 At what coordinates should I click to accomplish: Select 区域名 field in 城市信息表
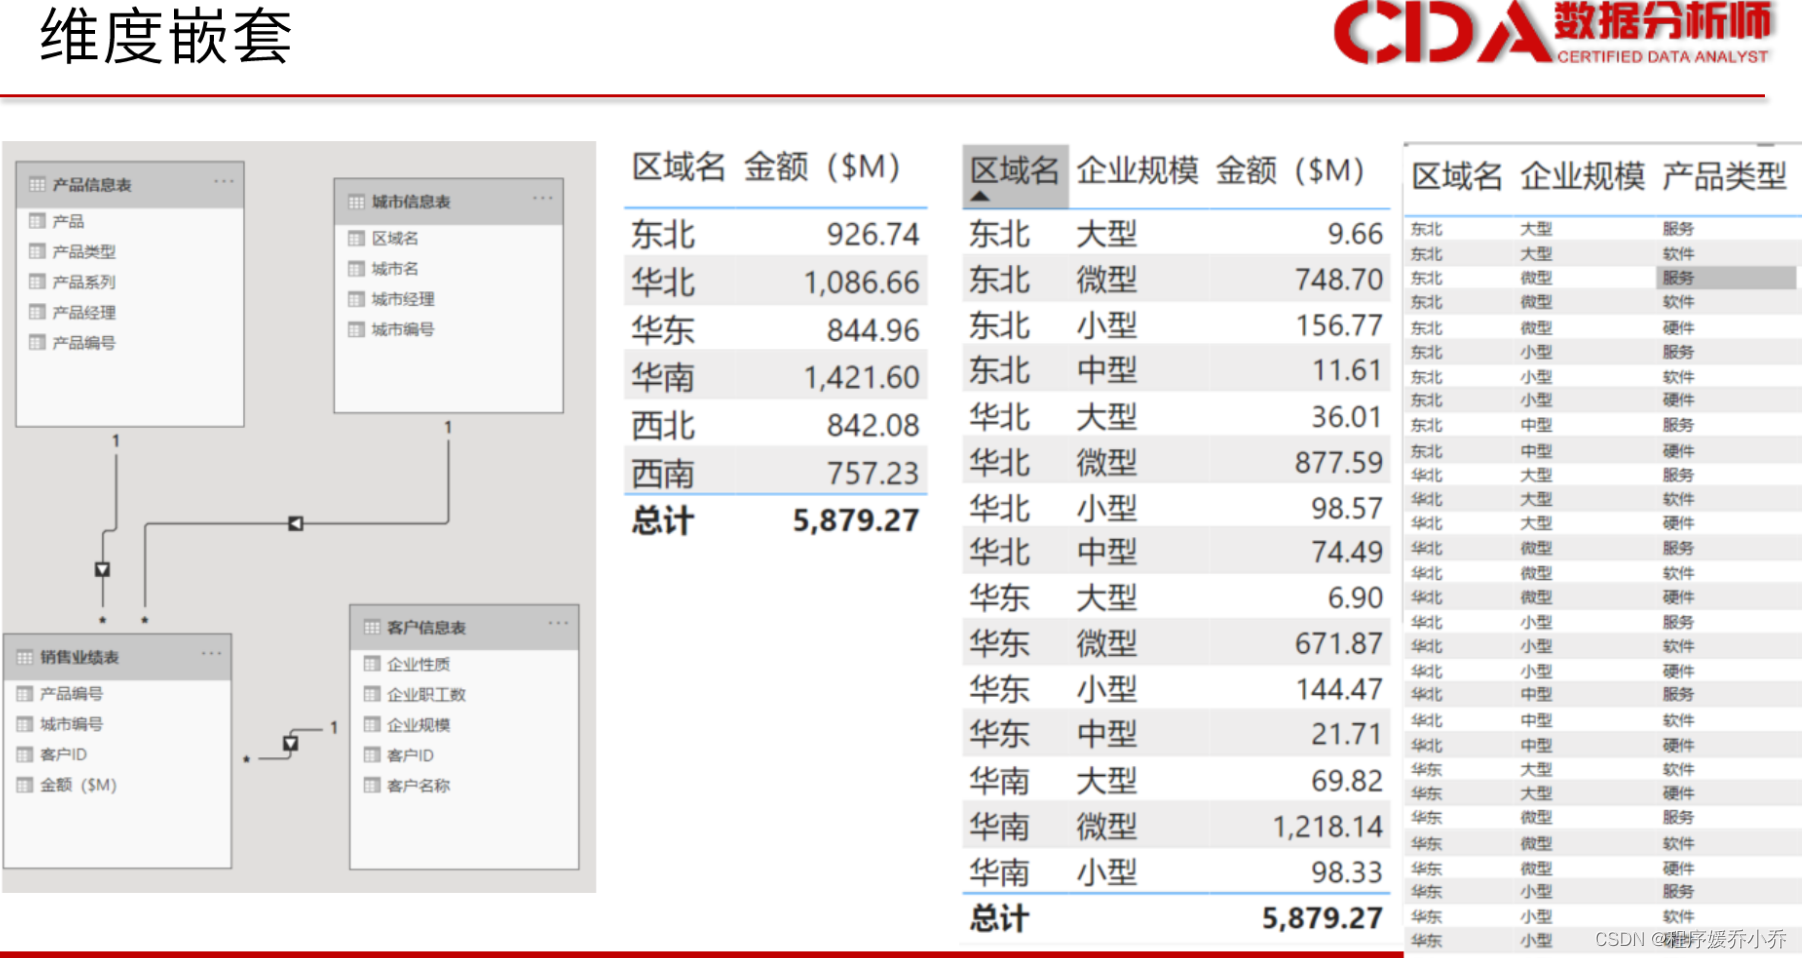click(x=395, y=238)
